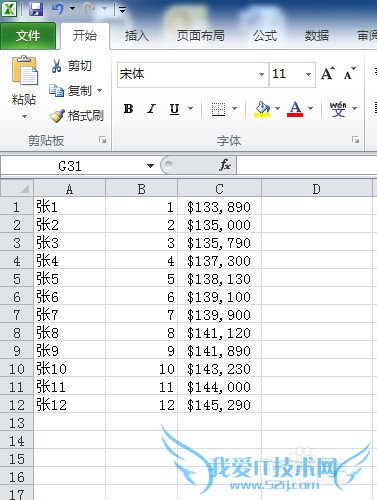Apply red font color button
The height and width of the screenshot is (500, 377).
(x=295, y=109)
